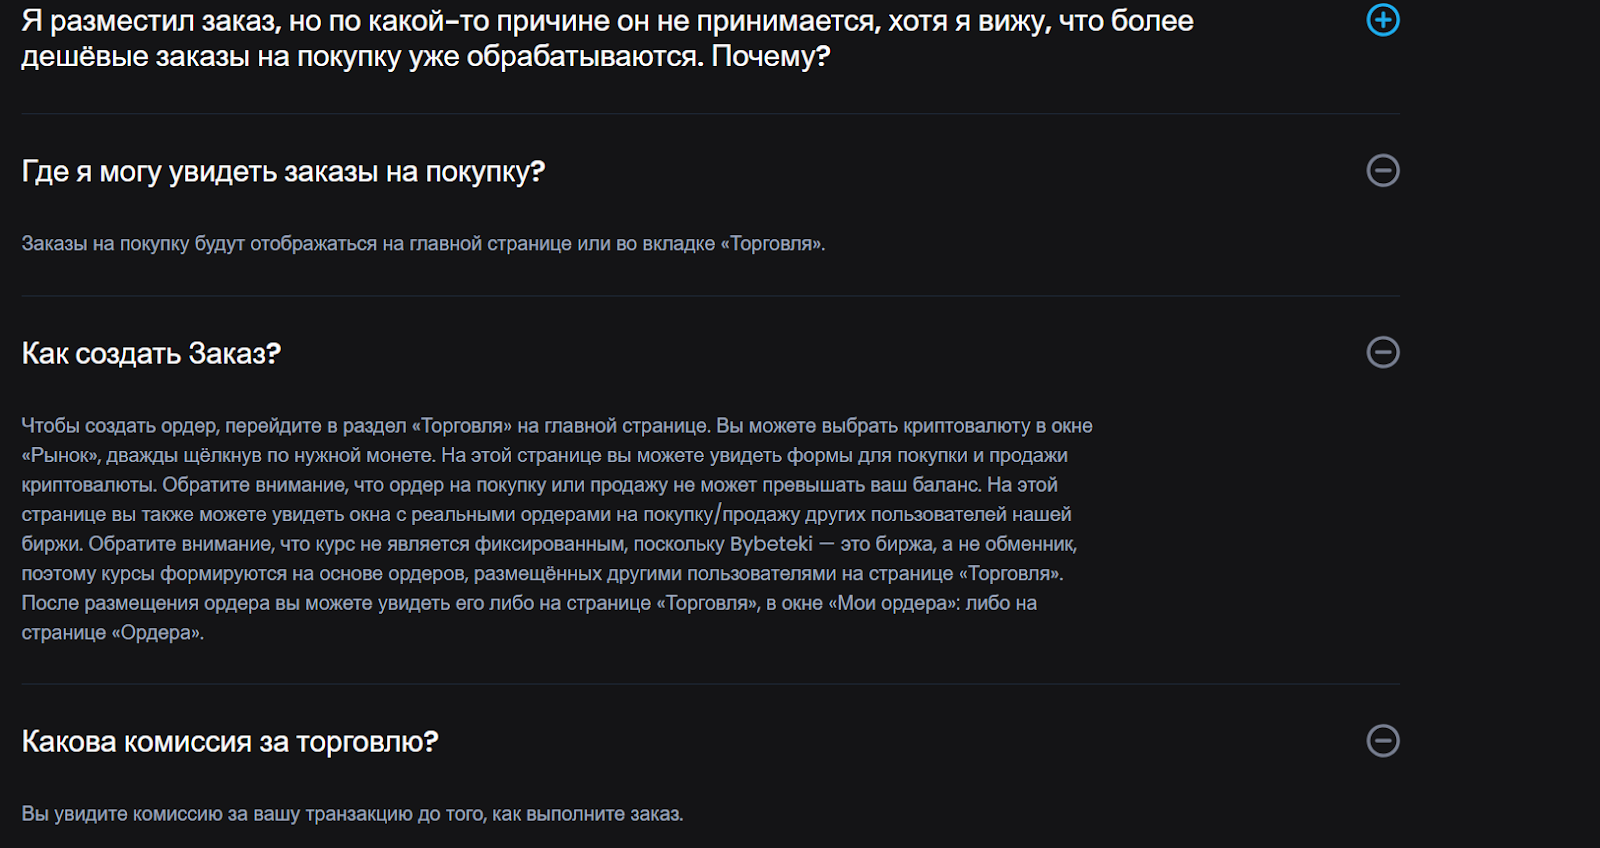Collapse 'Какова комиссия за торговлю?' using minus icon
Image resolution: width=1600 pixels, height=848 pixels.
(1383, 741)
